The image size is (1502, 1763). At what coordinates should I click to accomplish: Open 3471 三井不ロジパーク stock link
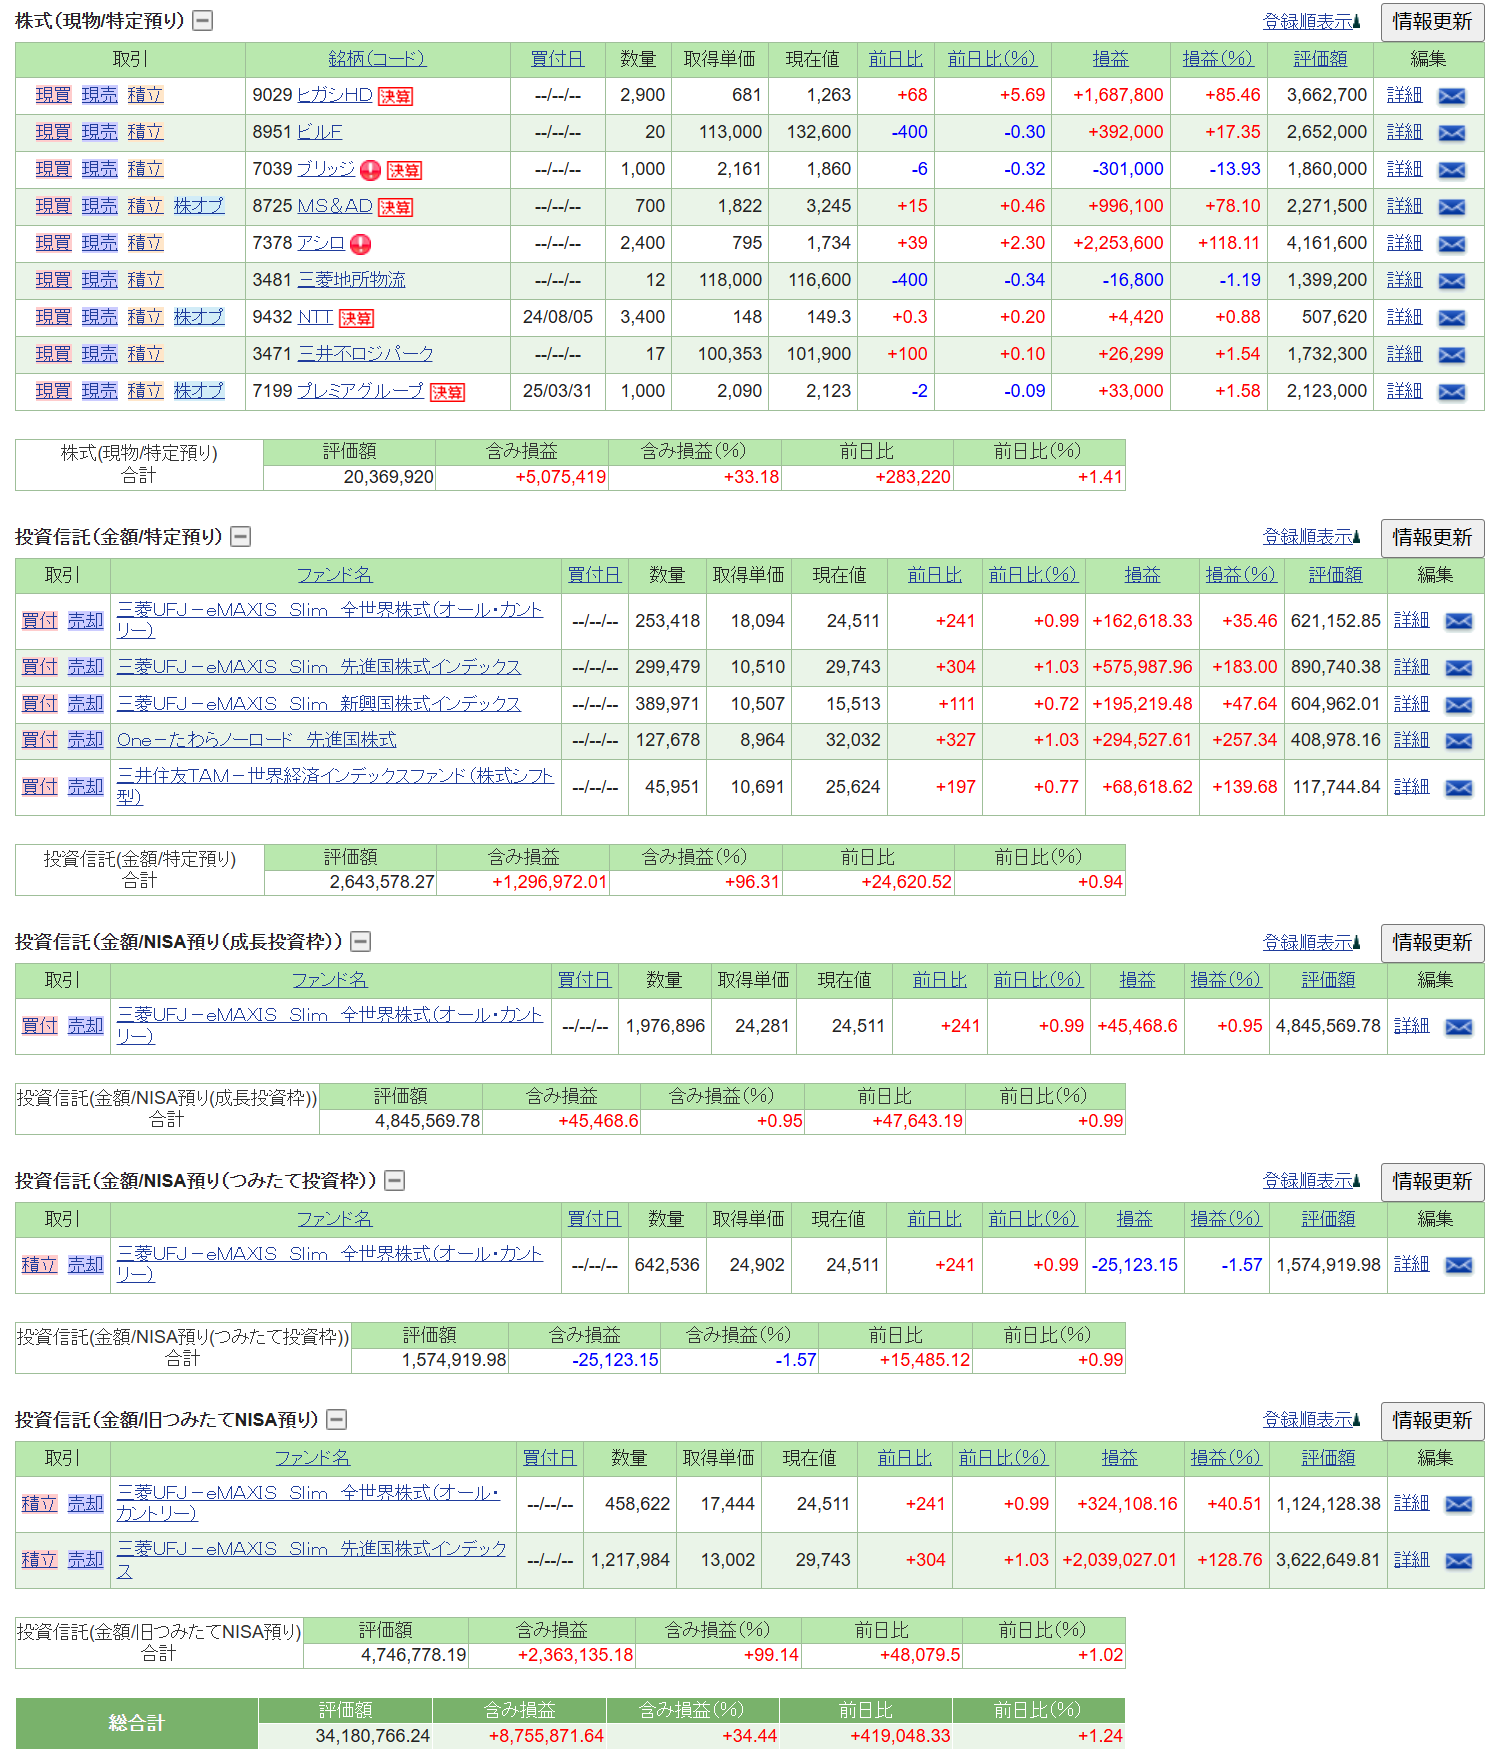click(366, 354)
